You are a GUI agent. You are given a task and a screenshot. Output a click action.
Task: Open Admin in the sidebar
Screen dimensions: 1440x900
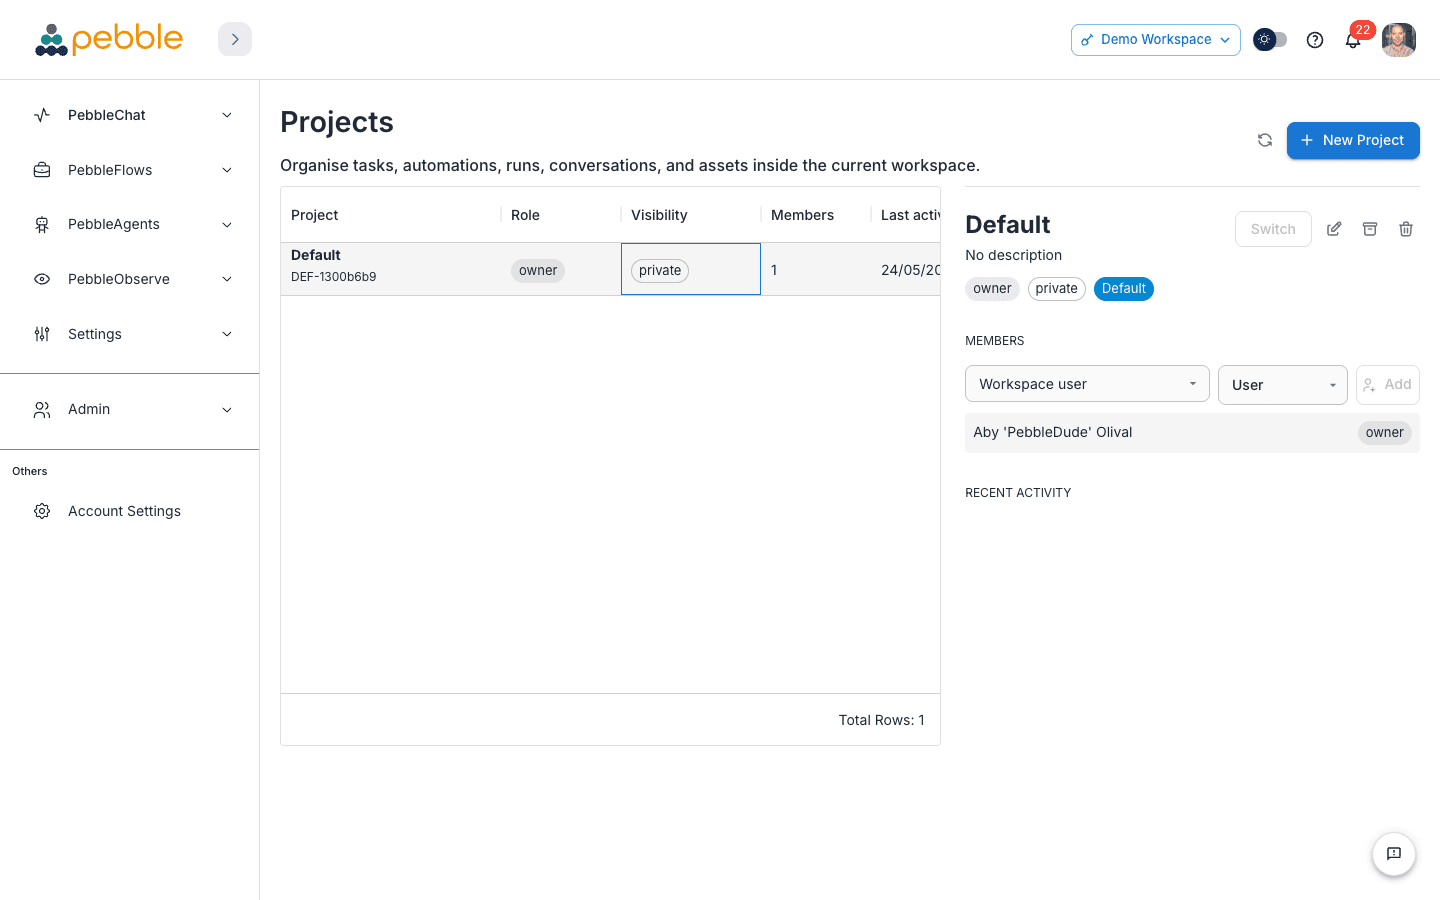pos(130,409)
